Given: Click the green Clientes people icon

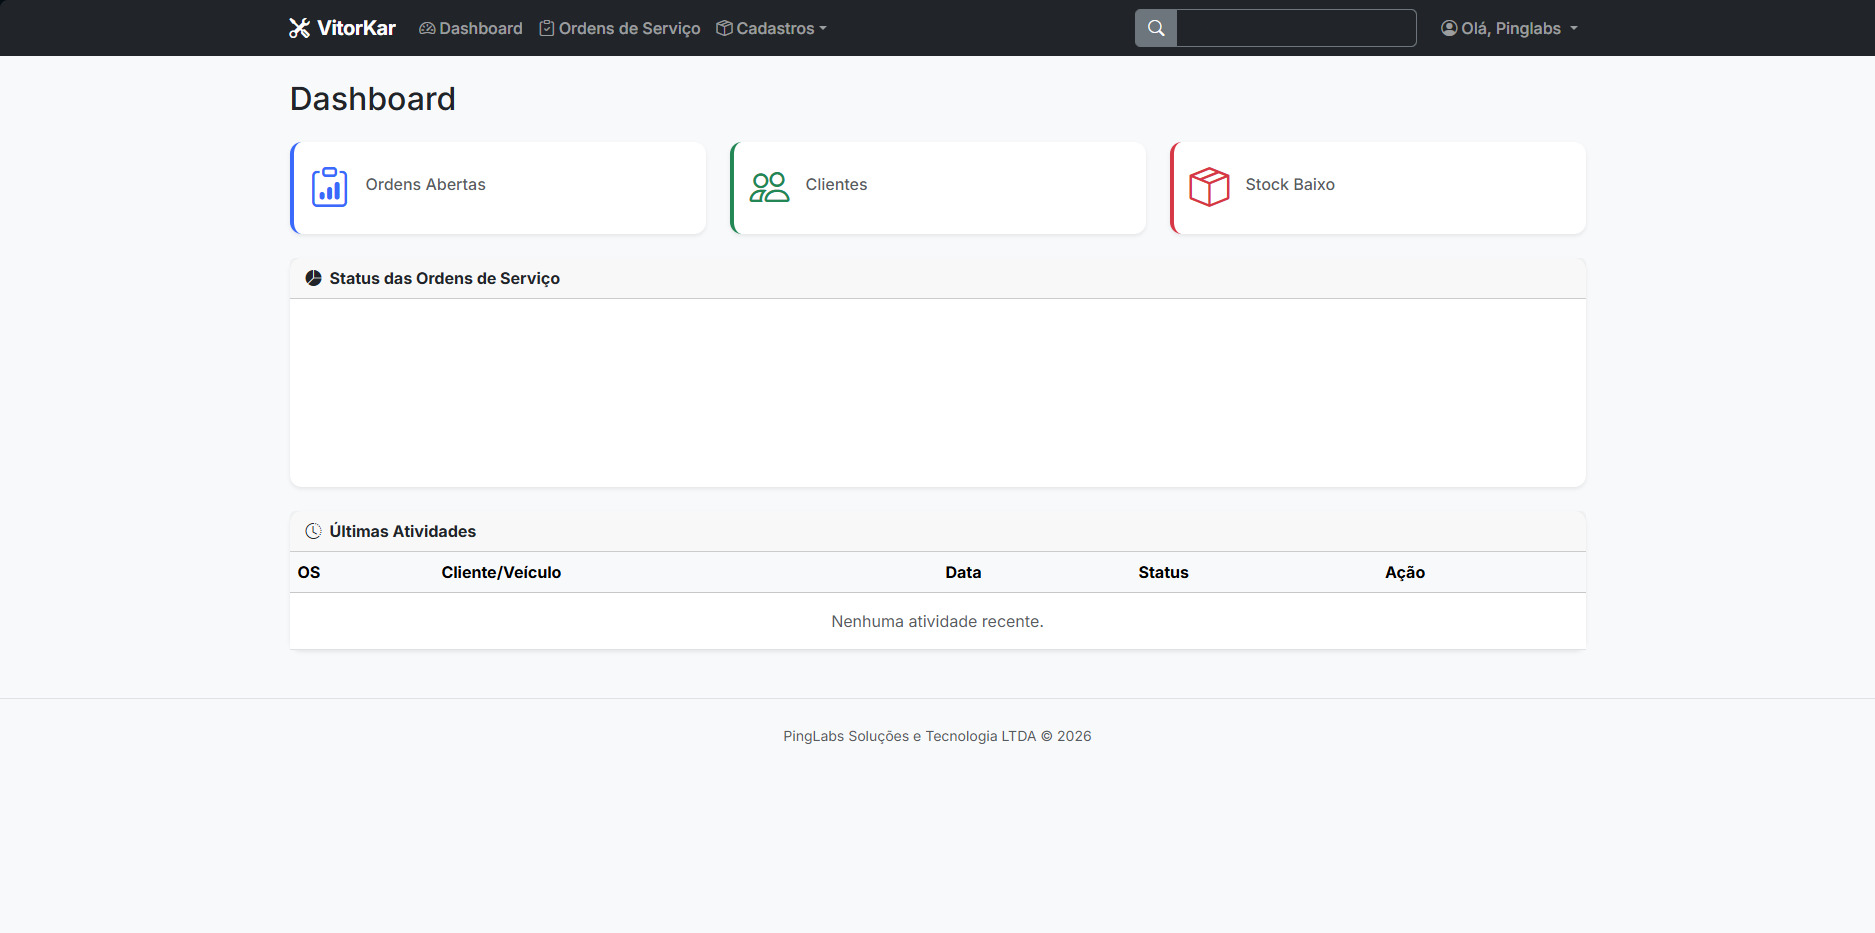Looking at the screenshot, I should (x=769, y=187).
